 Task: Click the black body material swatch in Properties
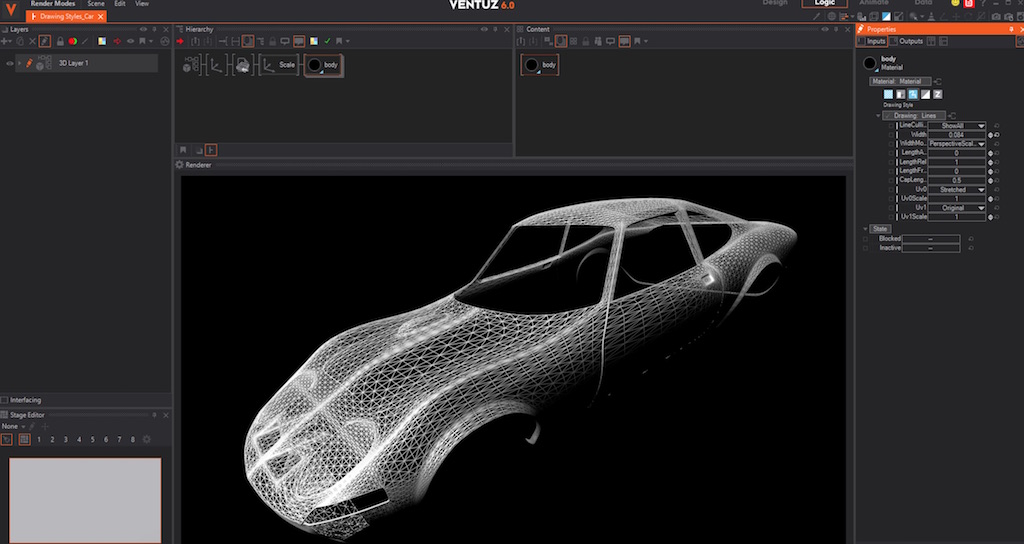click(870, 63)
